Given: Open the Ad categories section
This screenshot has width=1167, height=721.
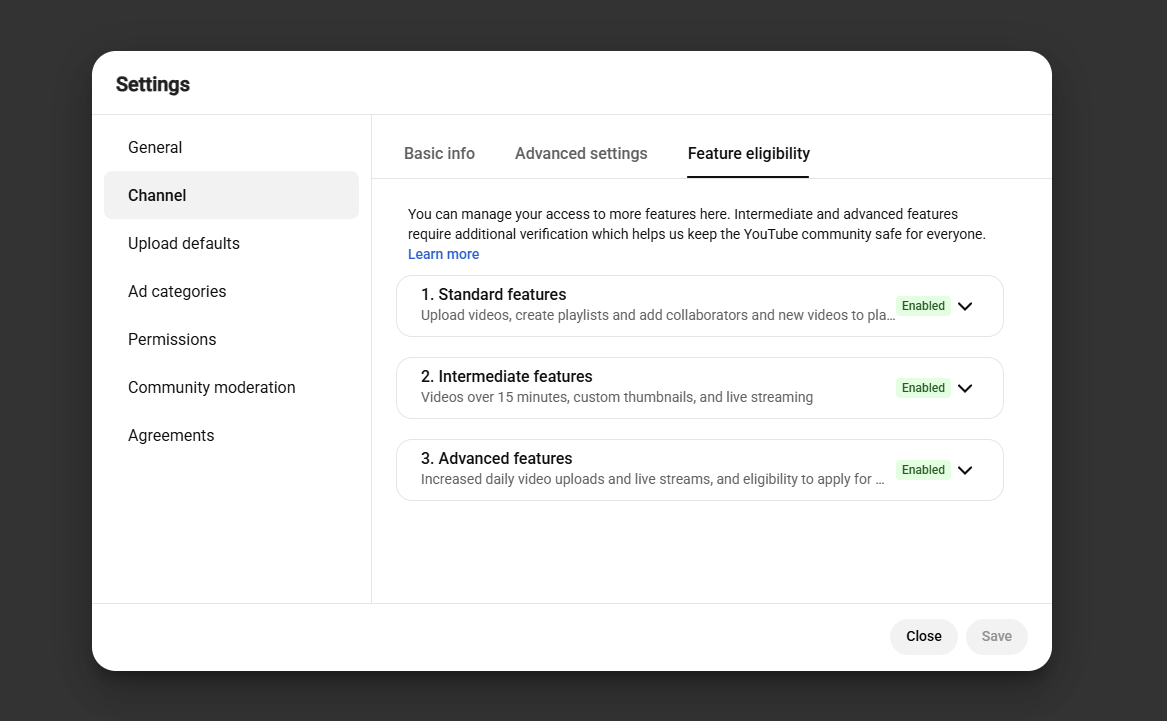Looking at the screenshot, I should click(x=231, y=292).
